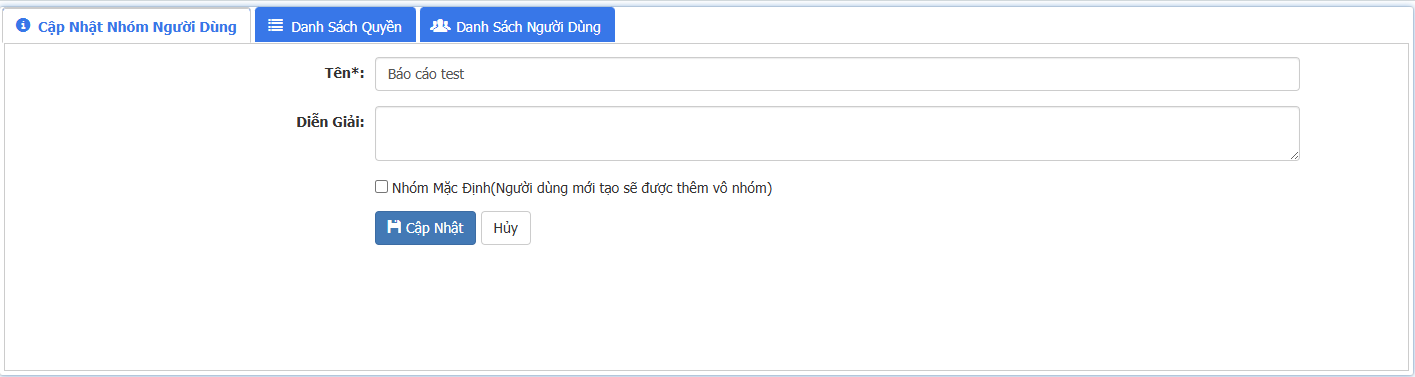Screen dimensions: 1415x377
Task: Click the Cập Nhật button
Action: point(425,228)
